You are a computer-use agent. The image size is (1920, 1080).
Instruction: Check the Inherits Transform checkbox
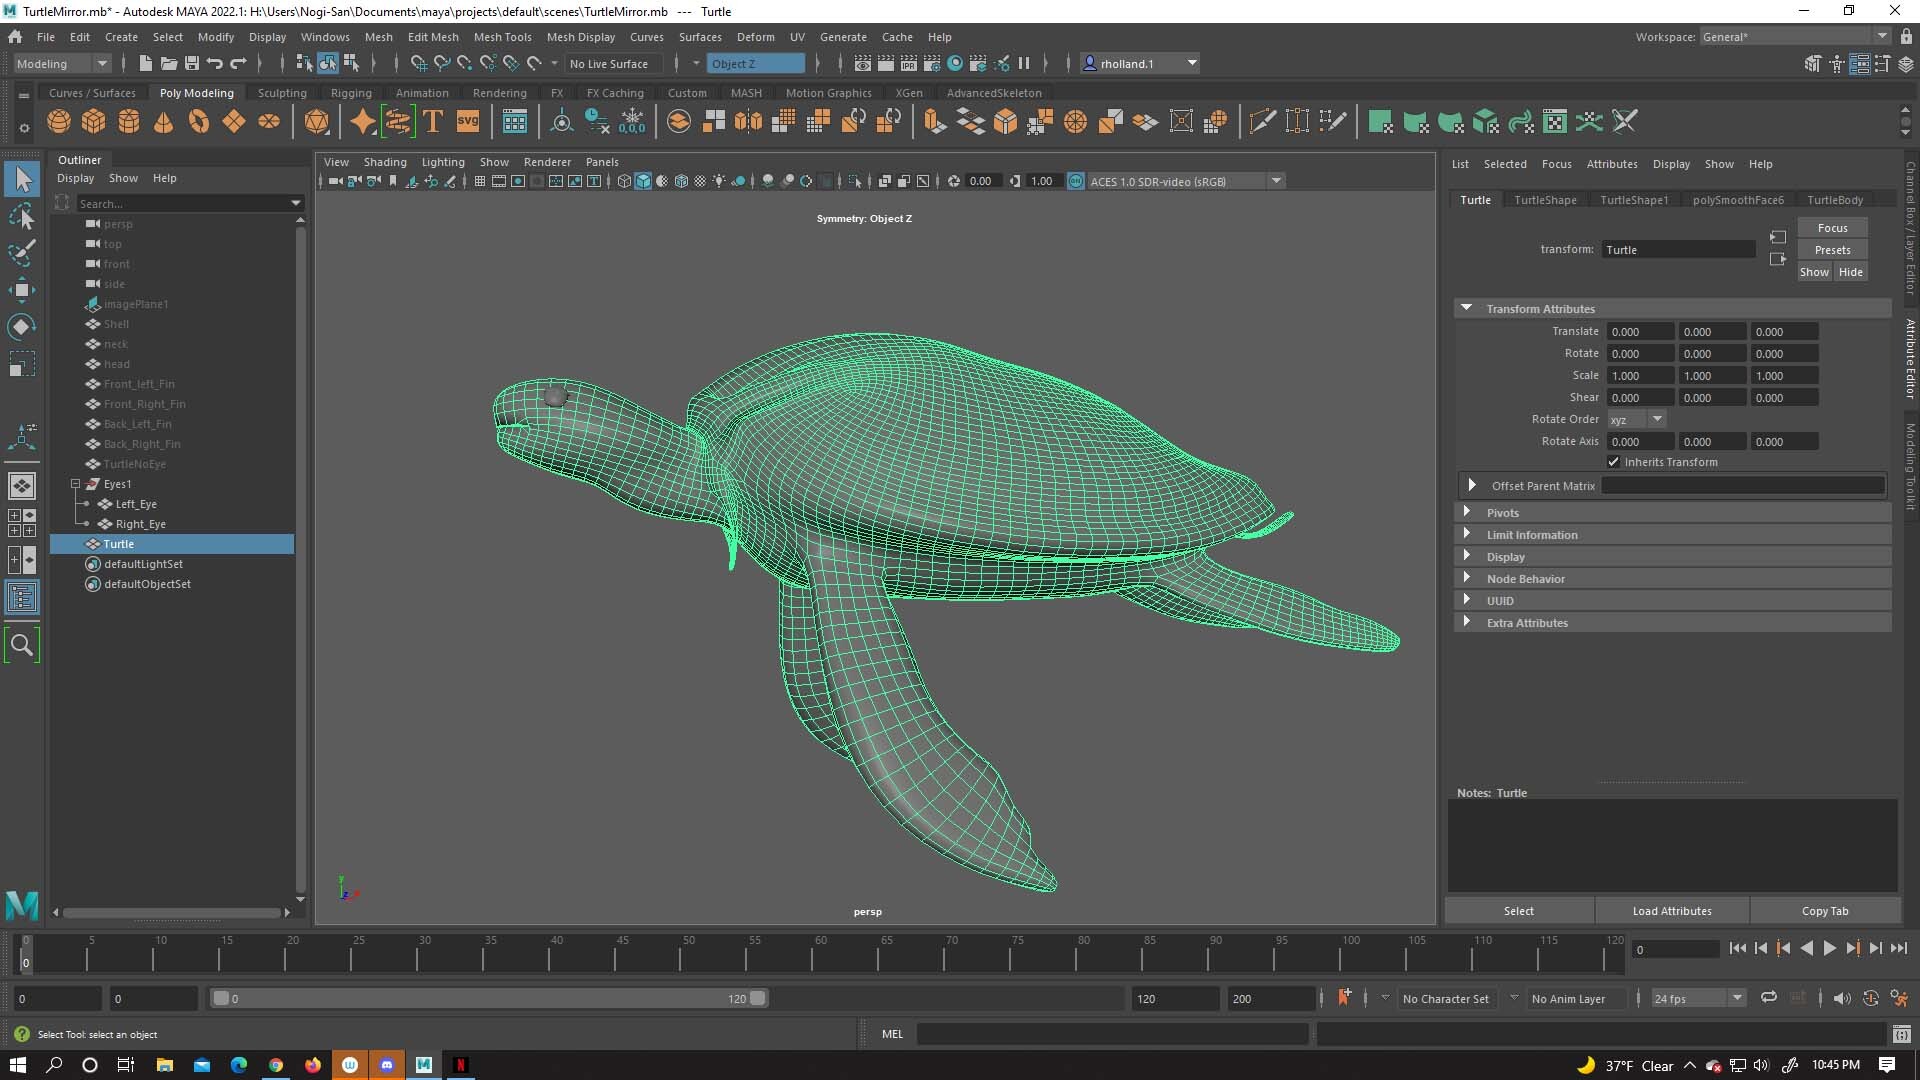point(1614,461)
